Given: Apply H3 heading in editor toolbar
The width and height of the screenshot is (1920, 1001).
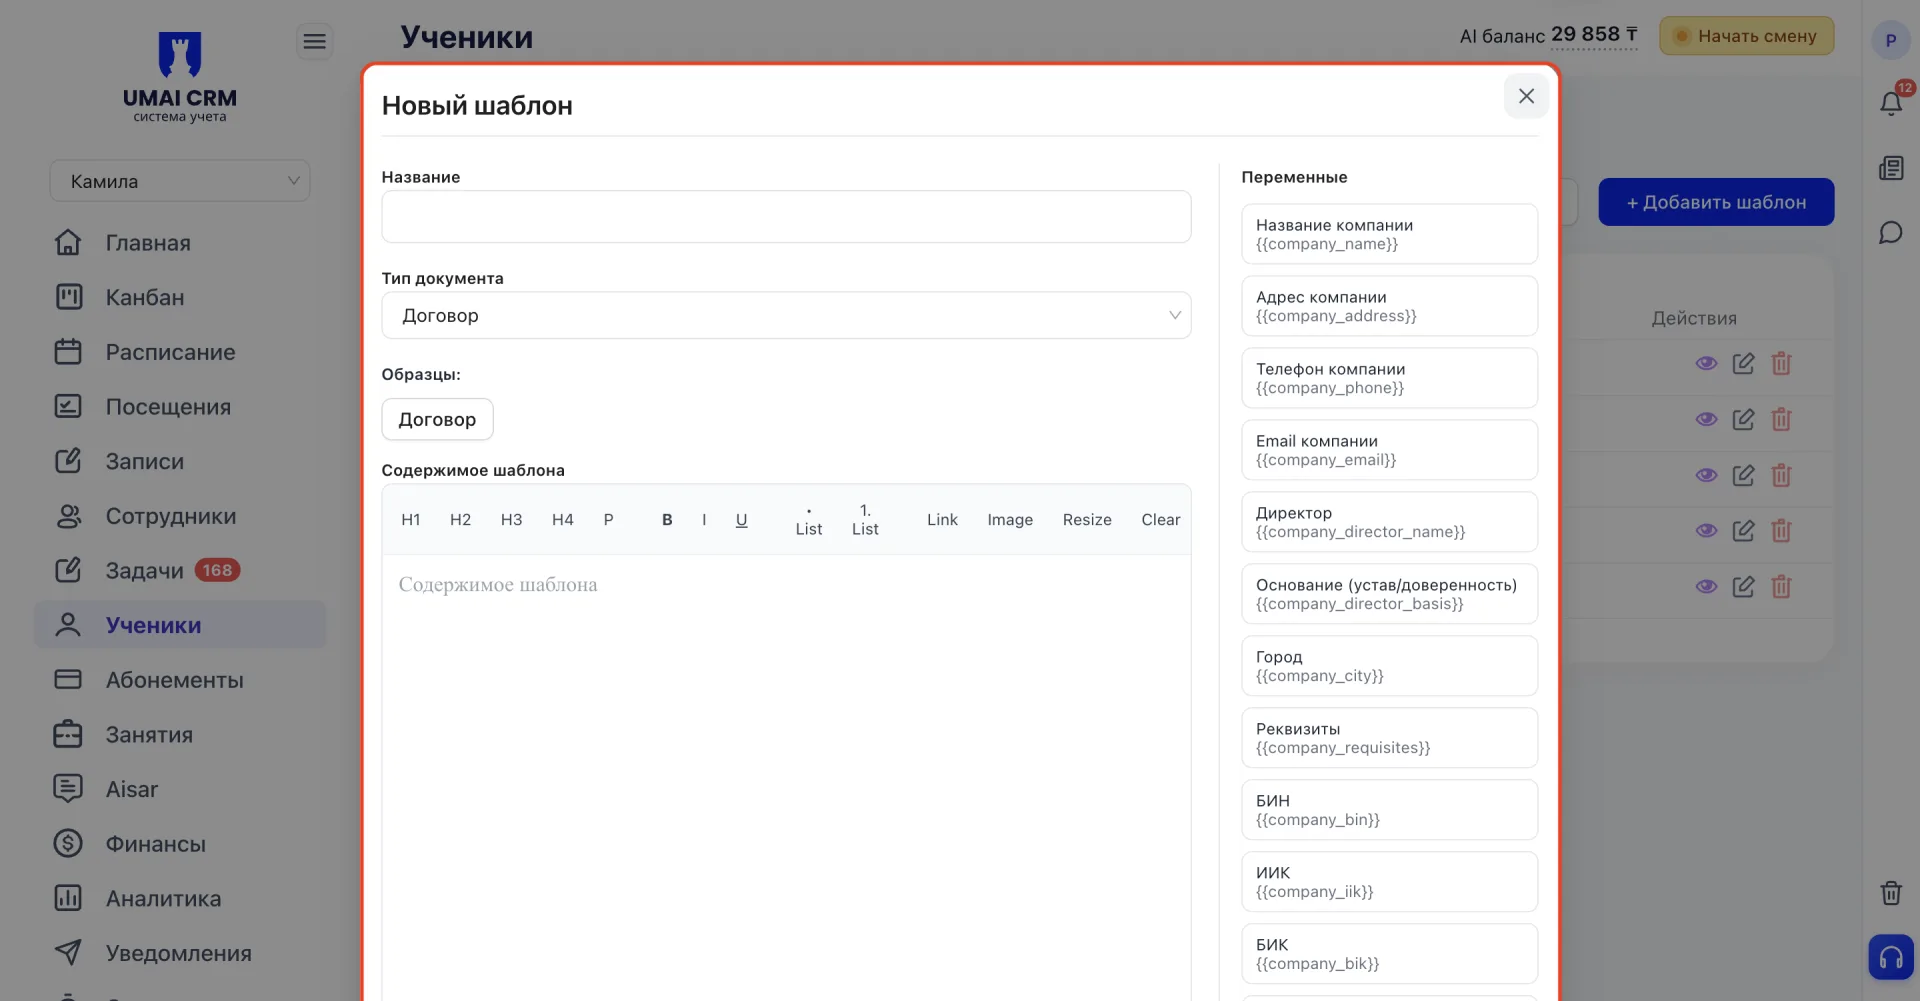Looking at the screenshot, I should pyautogui.click(x=511, y=520).
